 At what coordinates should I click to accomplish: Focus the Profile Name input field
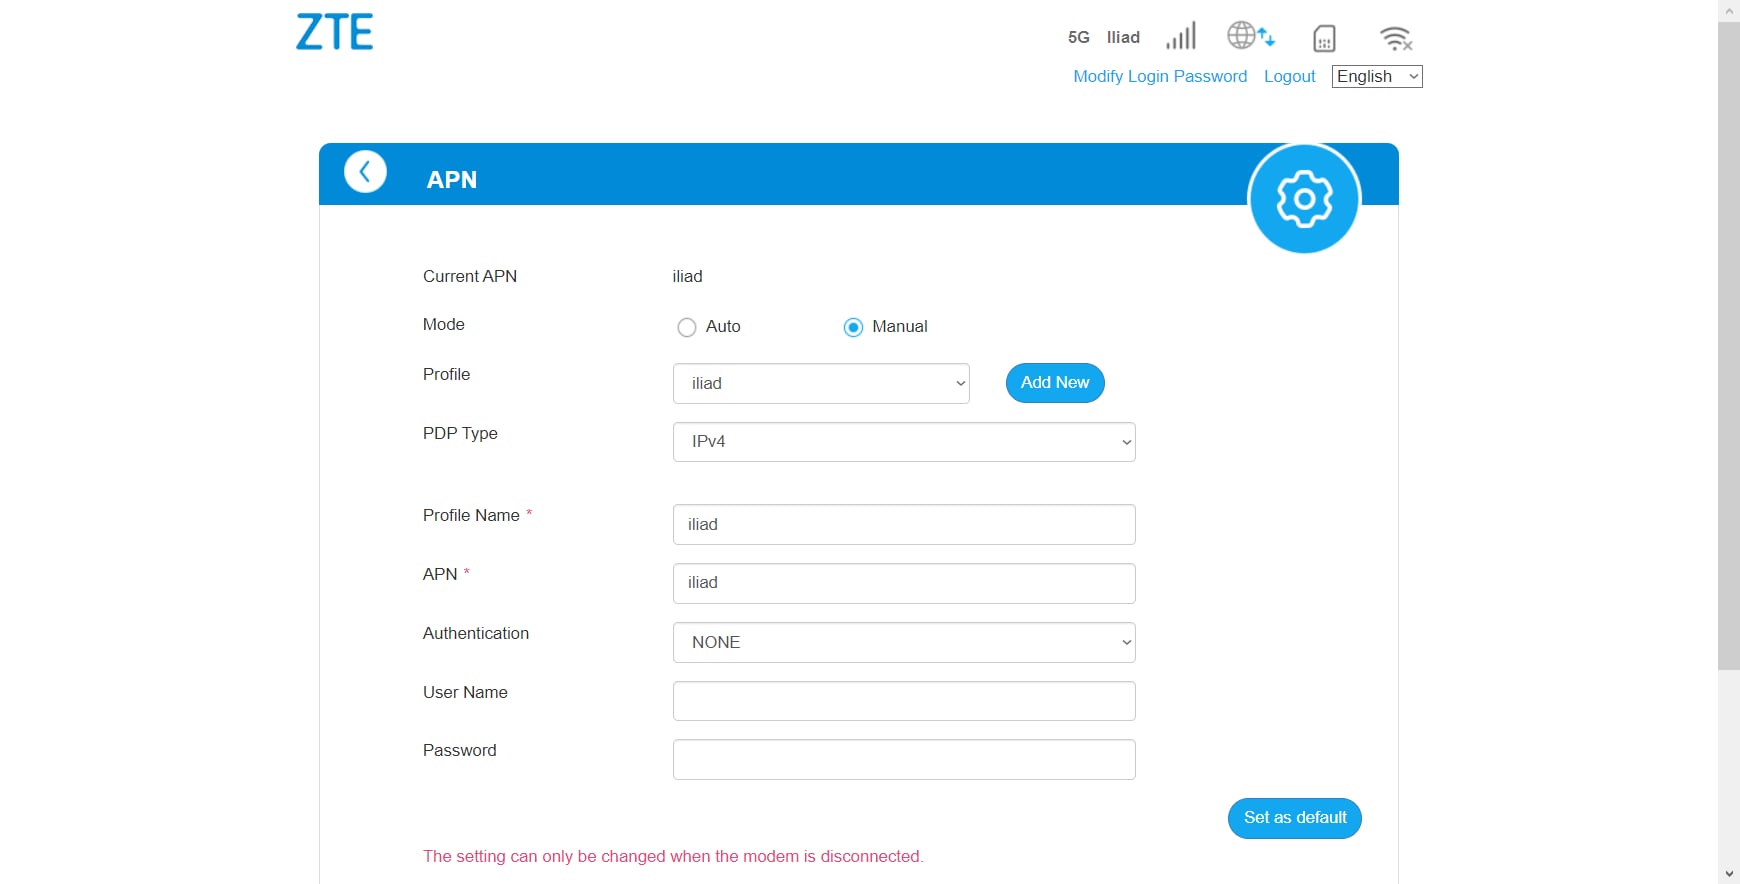click(x=904, y=524)
